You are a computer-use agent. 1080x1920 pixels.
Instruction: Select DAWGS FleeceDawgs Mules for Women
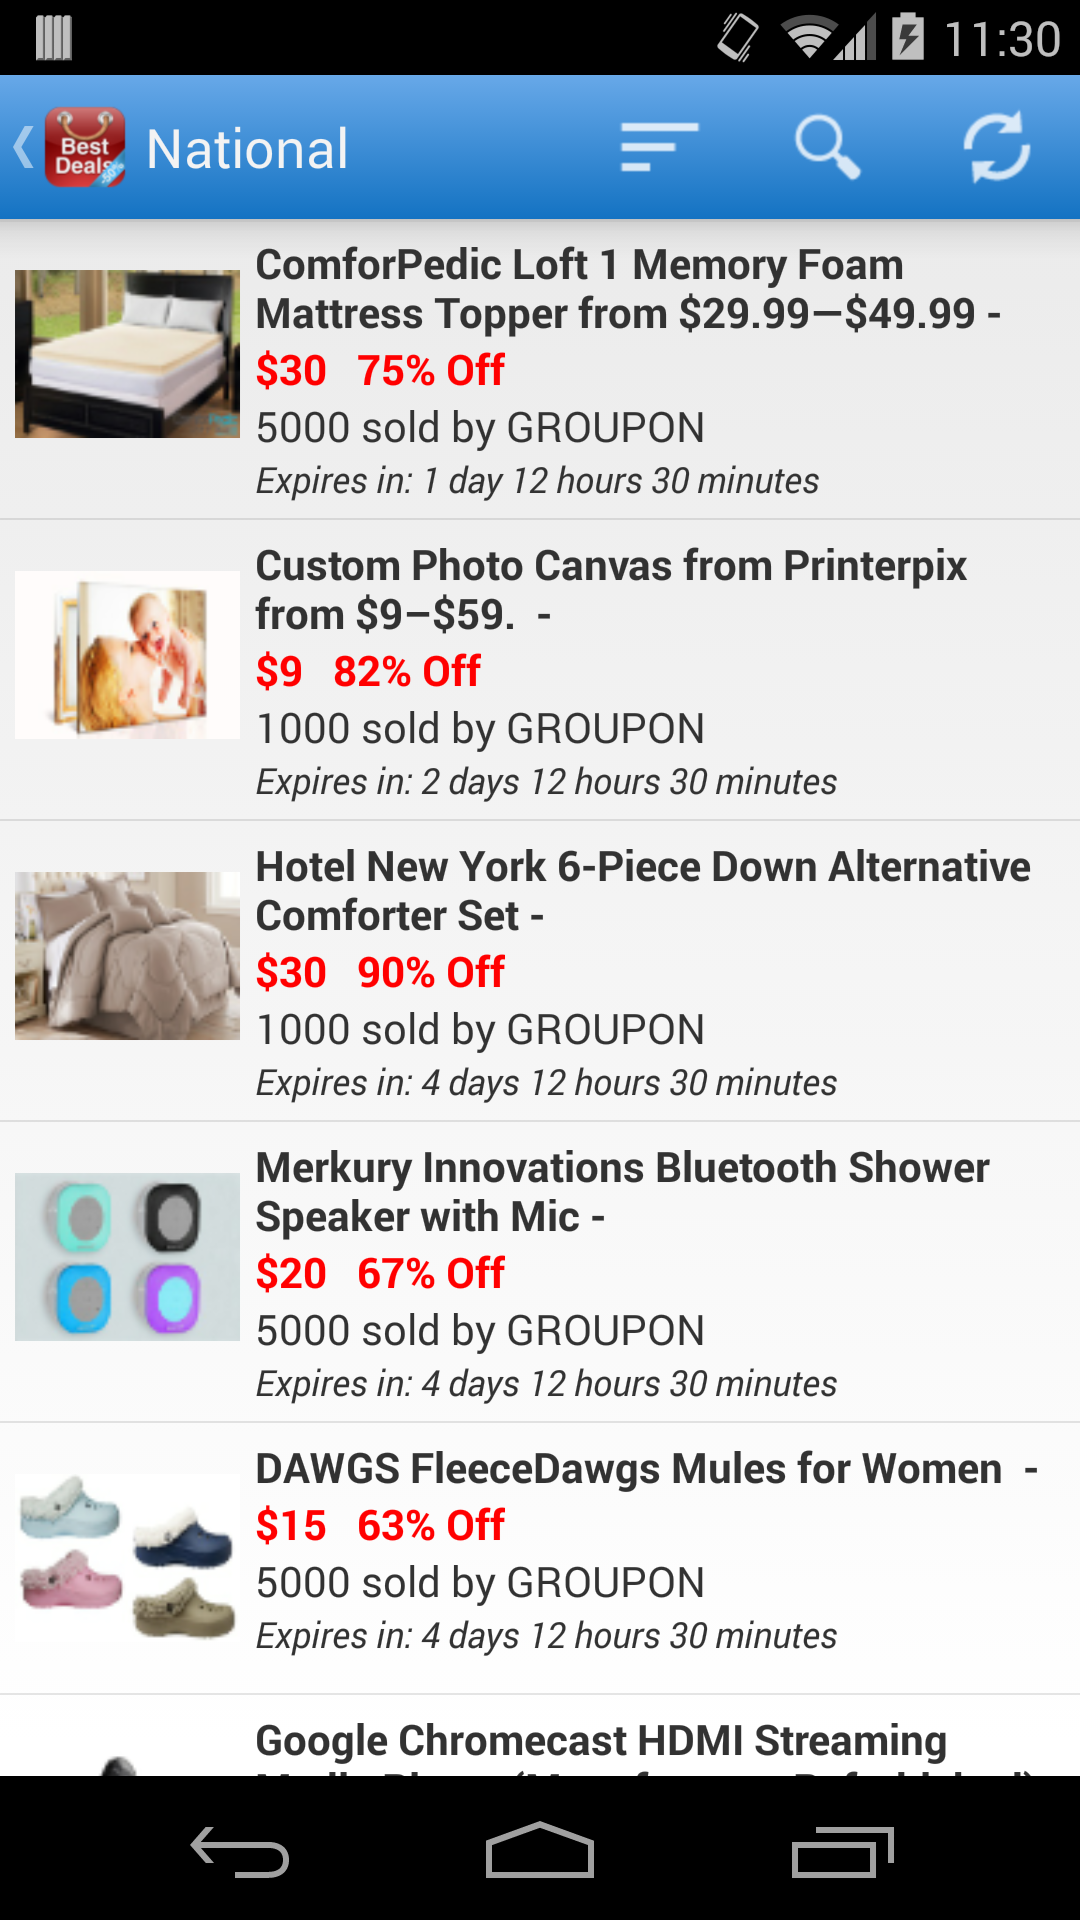coord(628,1469)
